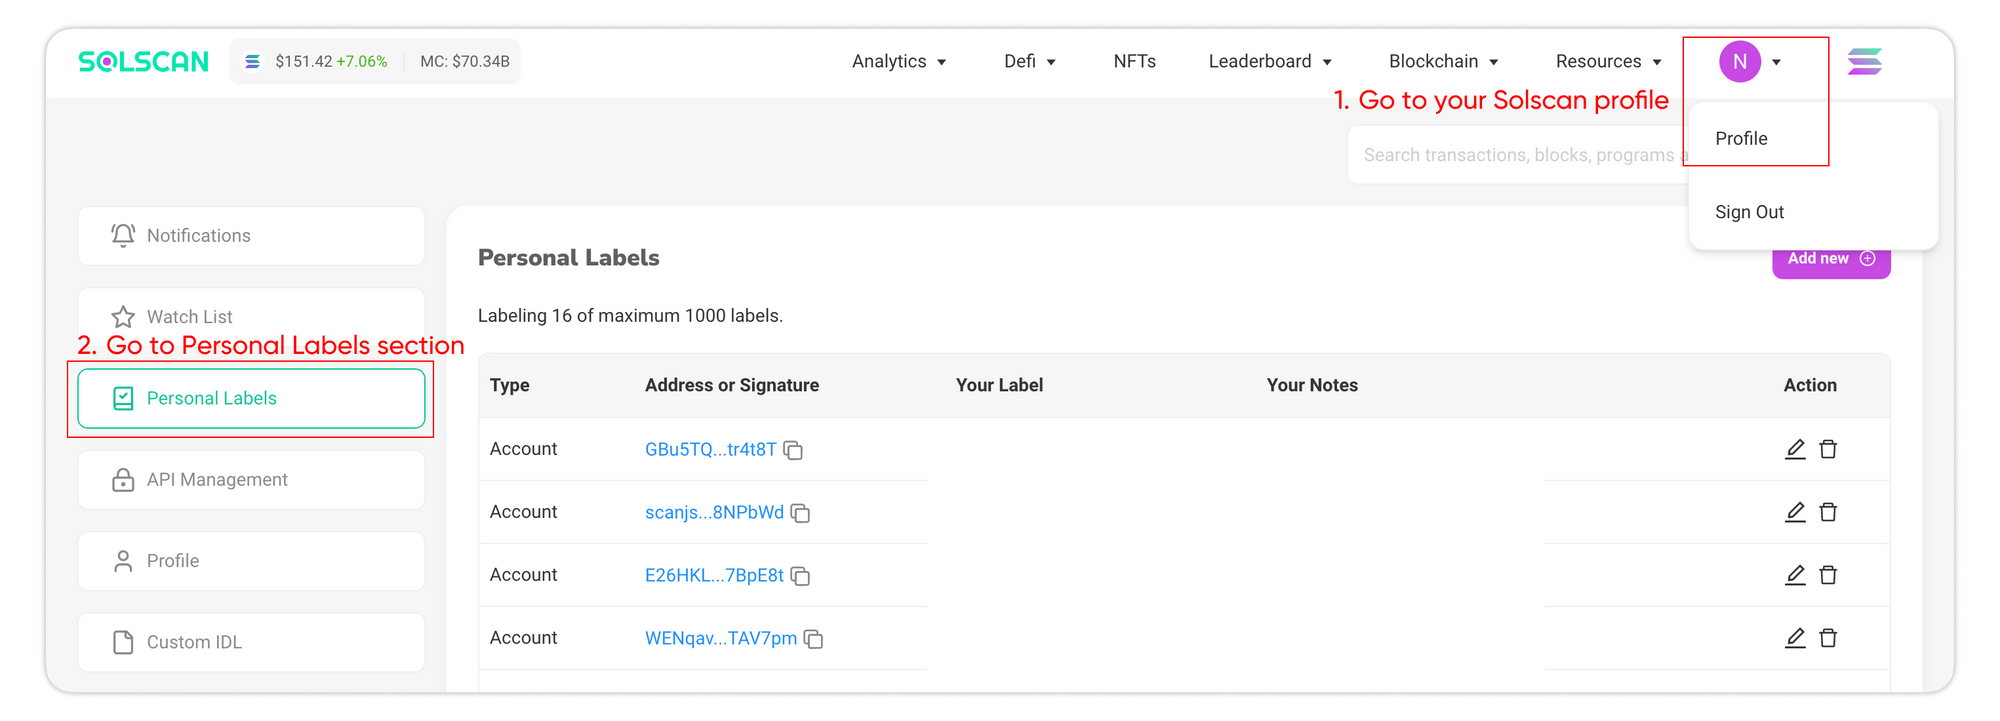This screenshot has width=2000, height=721.
Task: Expand the Analytics dropdown menu
Action: point(899,62)
